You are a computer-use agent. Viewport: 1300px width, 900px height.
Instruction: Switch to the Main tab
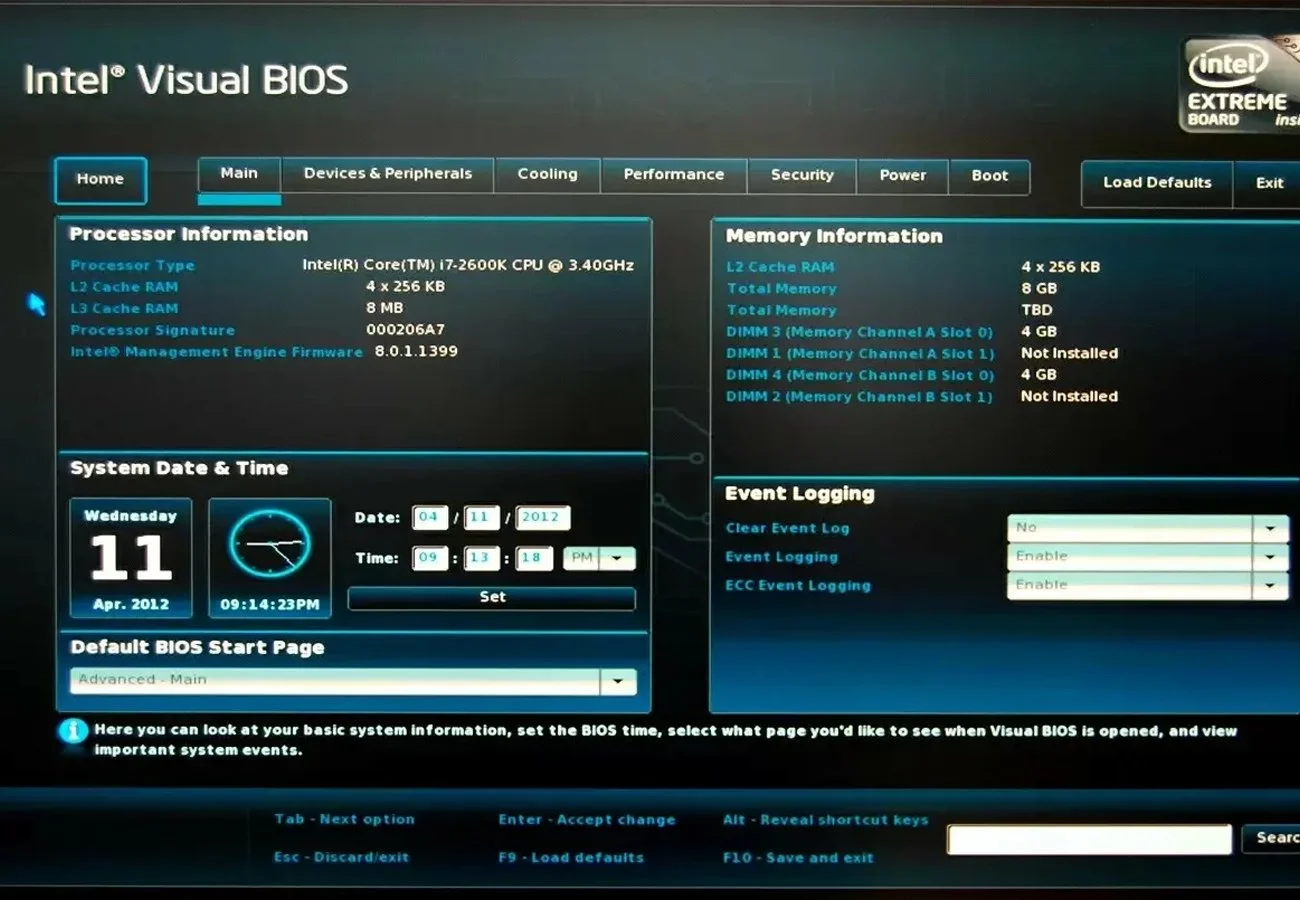click(x=239, y=174)
